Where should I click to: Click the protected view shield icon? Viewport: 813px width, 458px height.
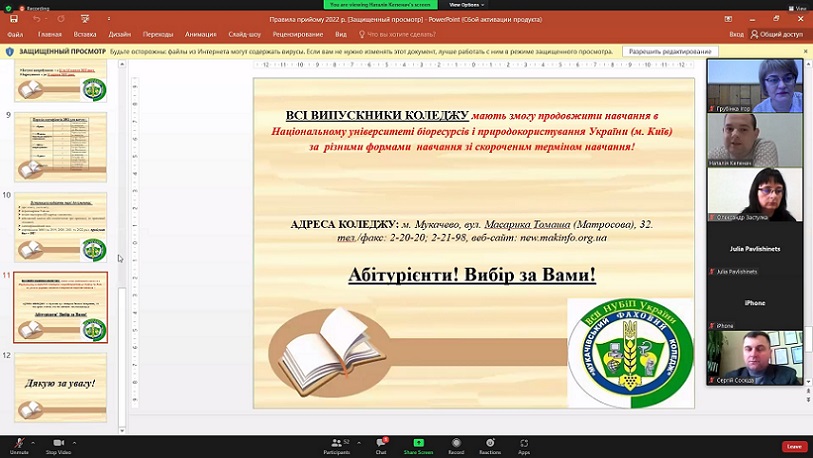[9, 51]
